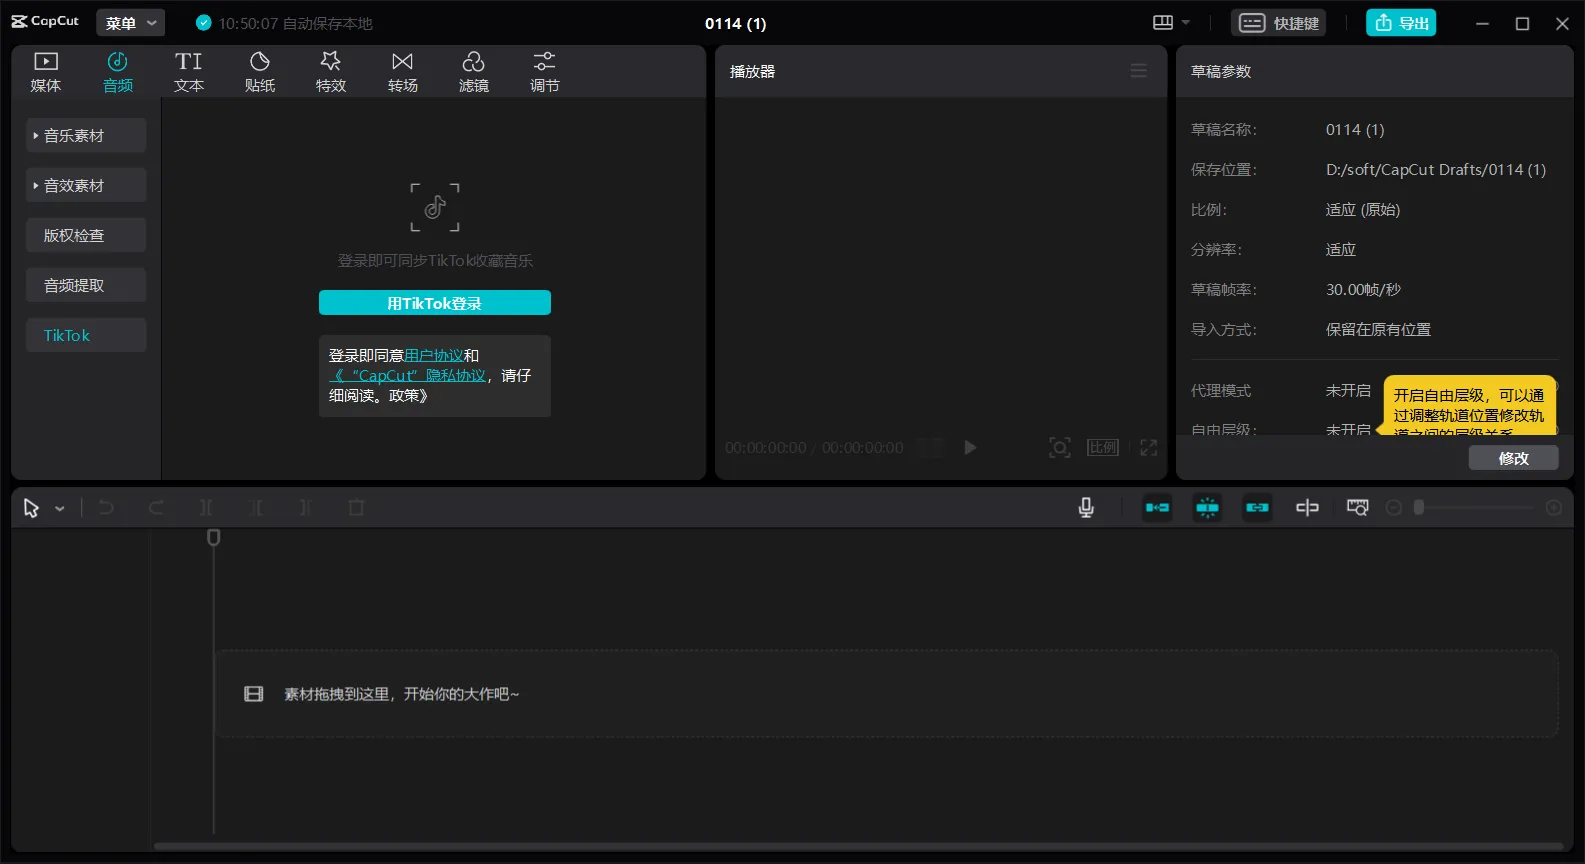Click the preview axis icon in timeline toolbar
The width and height of the screenshot is (1585, 864).
(x=1307, y=508)
